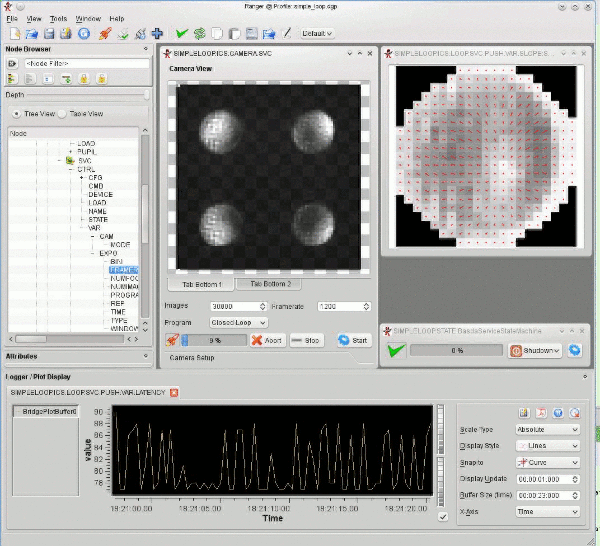Screen dimensions: 600x546
Task: Click the blue plus add icon
Action: coord(157,33)
